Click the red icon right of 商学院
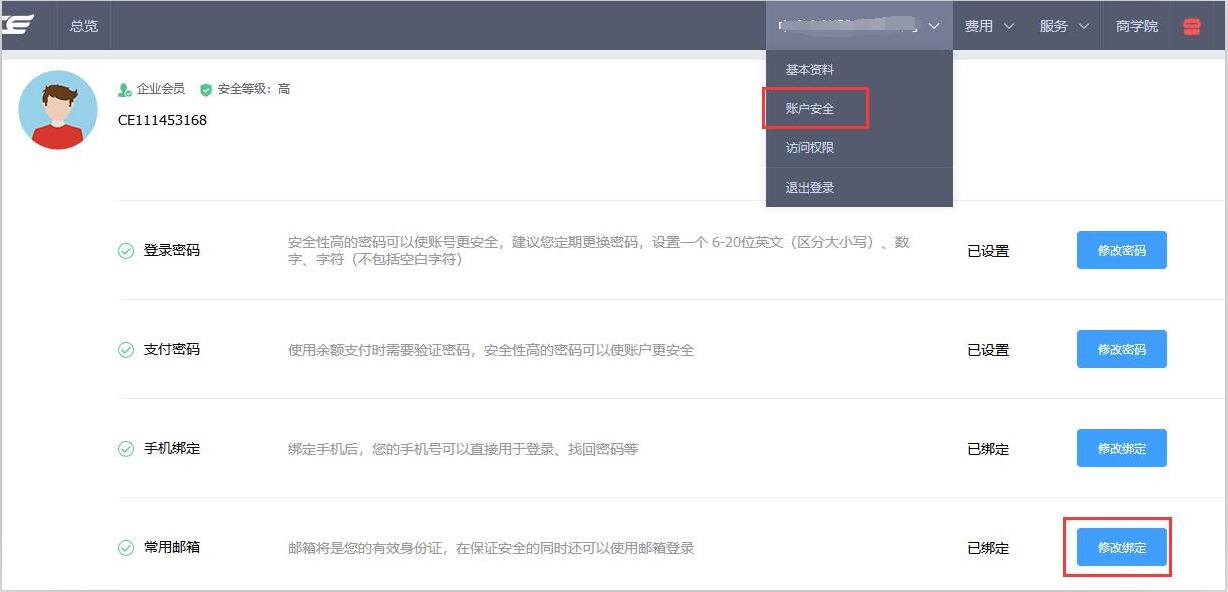The height and width of the screenshot is (592, 1228). coord(1191,26)
